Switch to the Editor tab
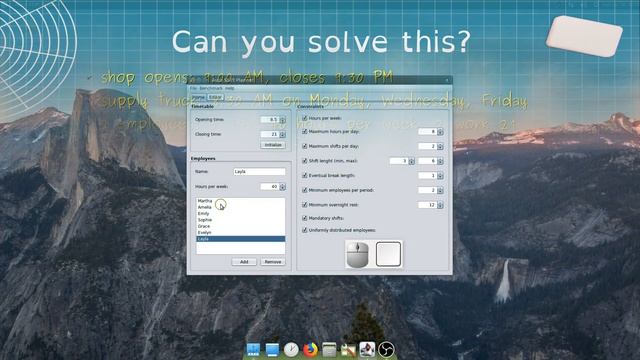640x360 pixels. pyautogui.click(x=215, y=97)
